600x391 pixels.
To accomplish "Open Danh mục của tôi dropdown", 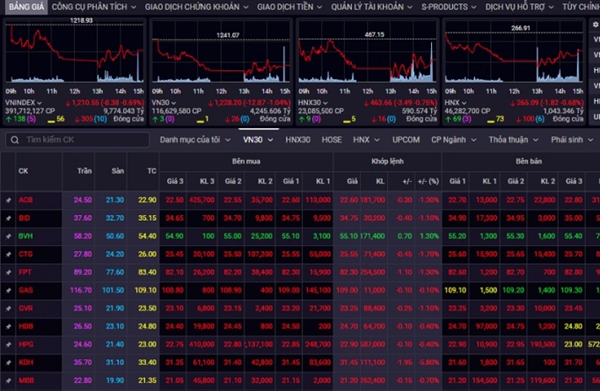I will (195, 140).
